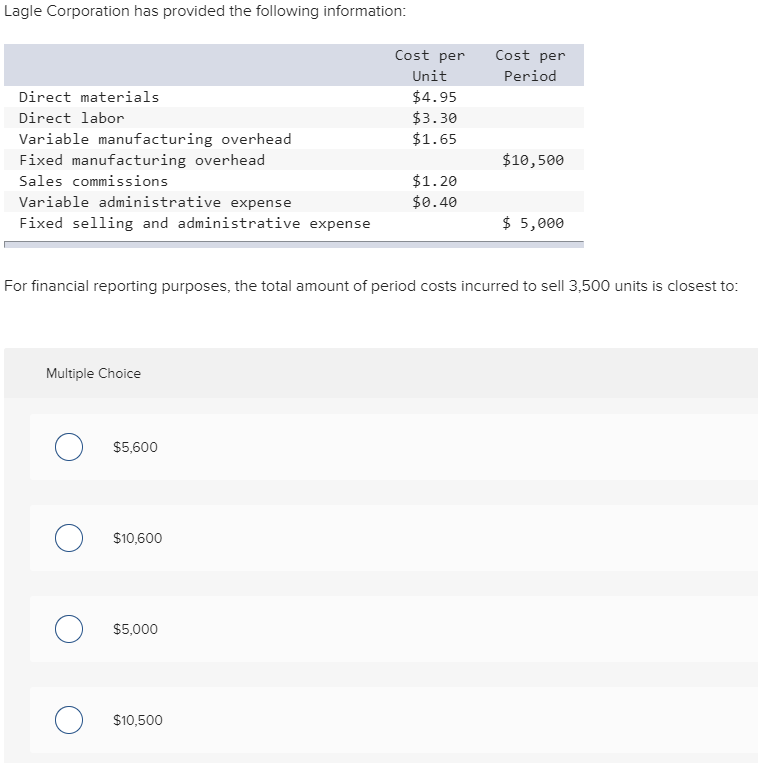Click the Direct labor row label
This screenshot has height=763, width=758.
coord(72,118)
